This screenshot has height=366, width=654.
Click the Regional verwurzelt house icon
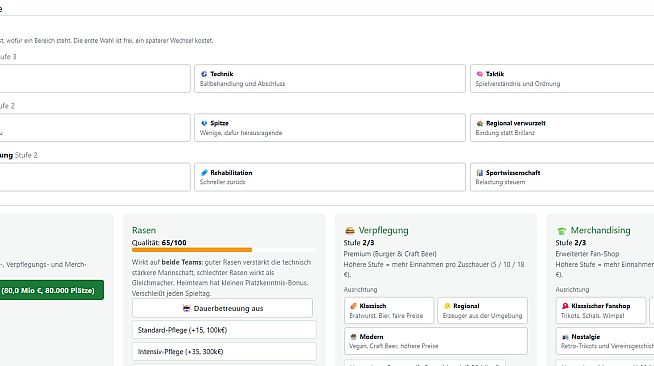click(480, 123)
